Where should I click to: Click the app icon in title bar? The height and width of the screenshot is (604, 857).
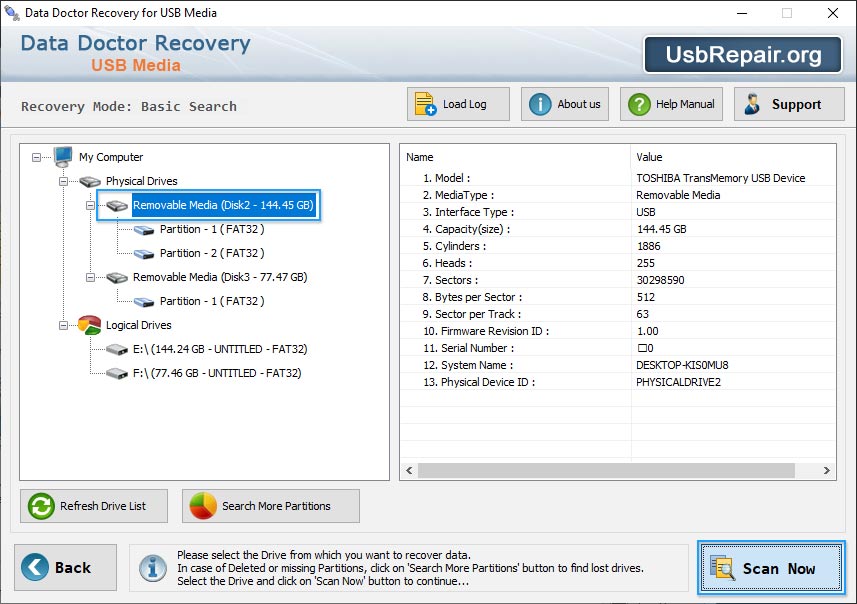point(11,12)
